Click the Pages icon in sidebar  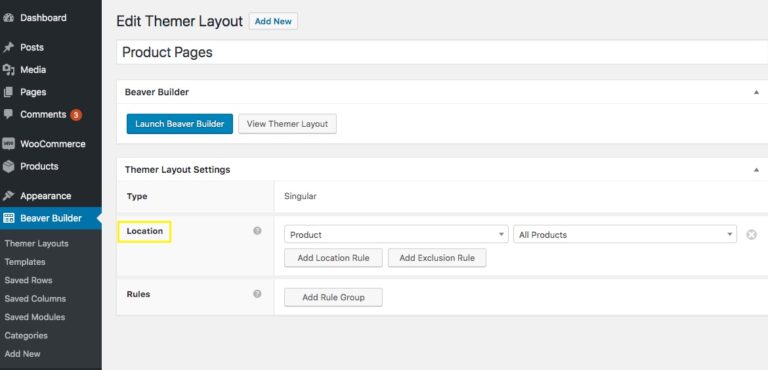click(x=8, y=92)
